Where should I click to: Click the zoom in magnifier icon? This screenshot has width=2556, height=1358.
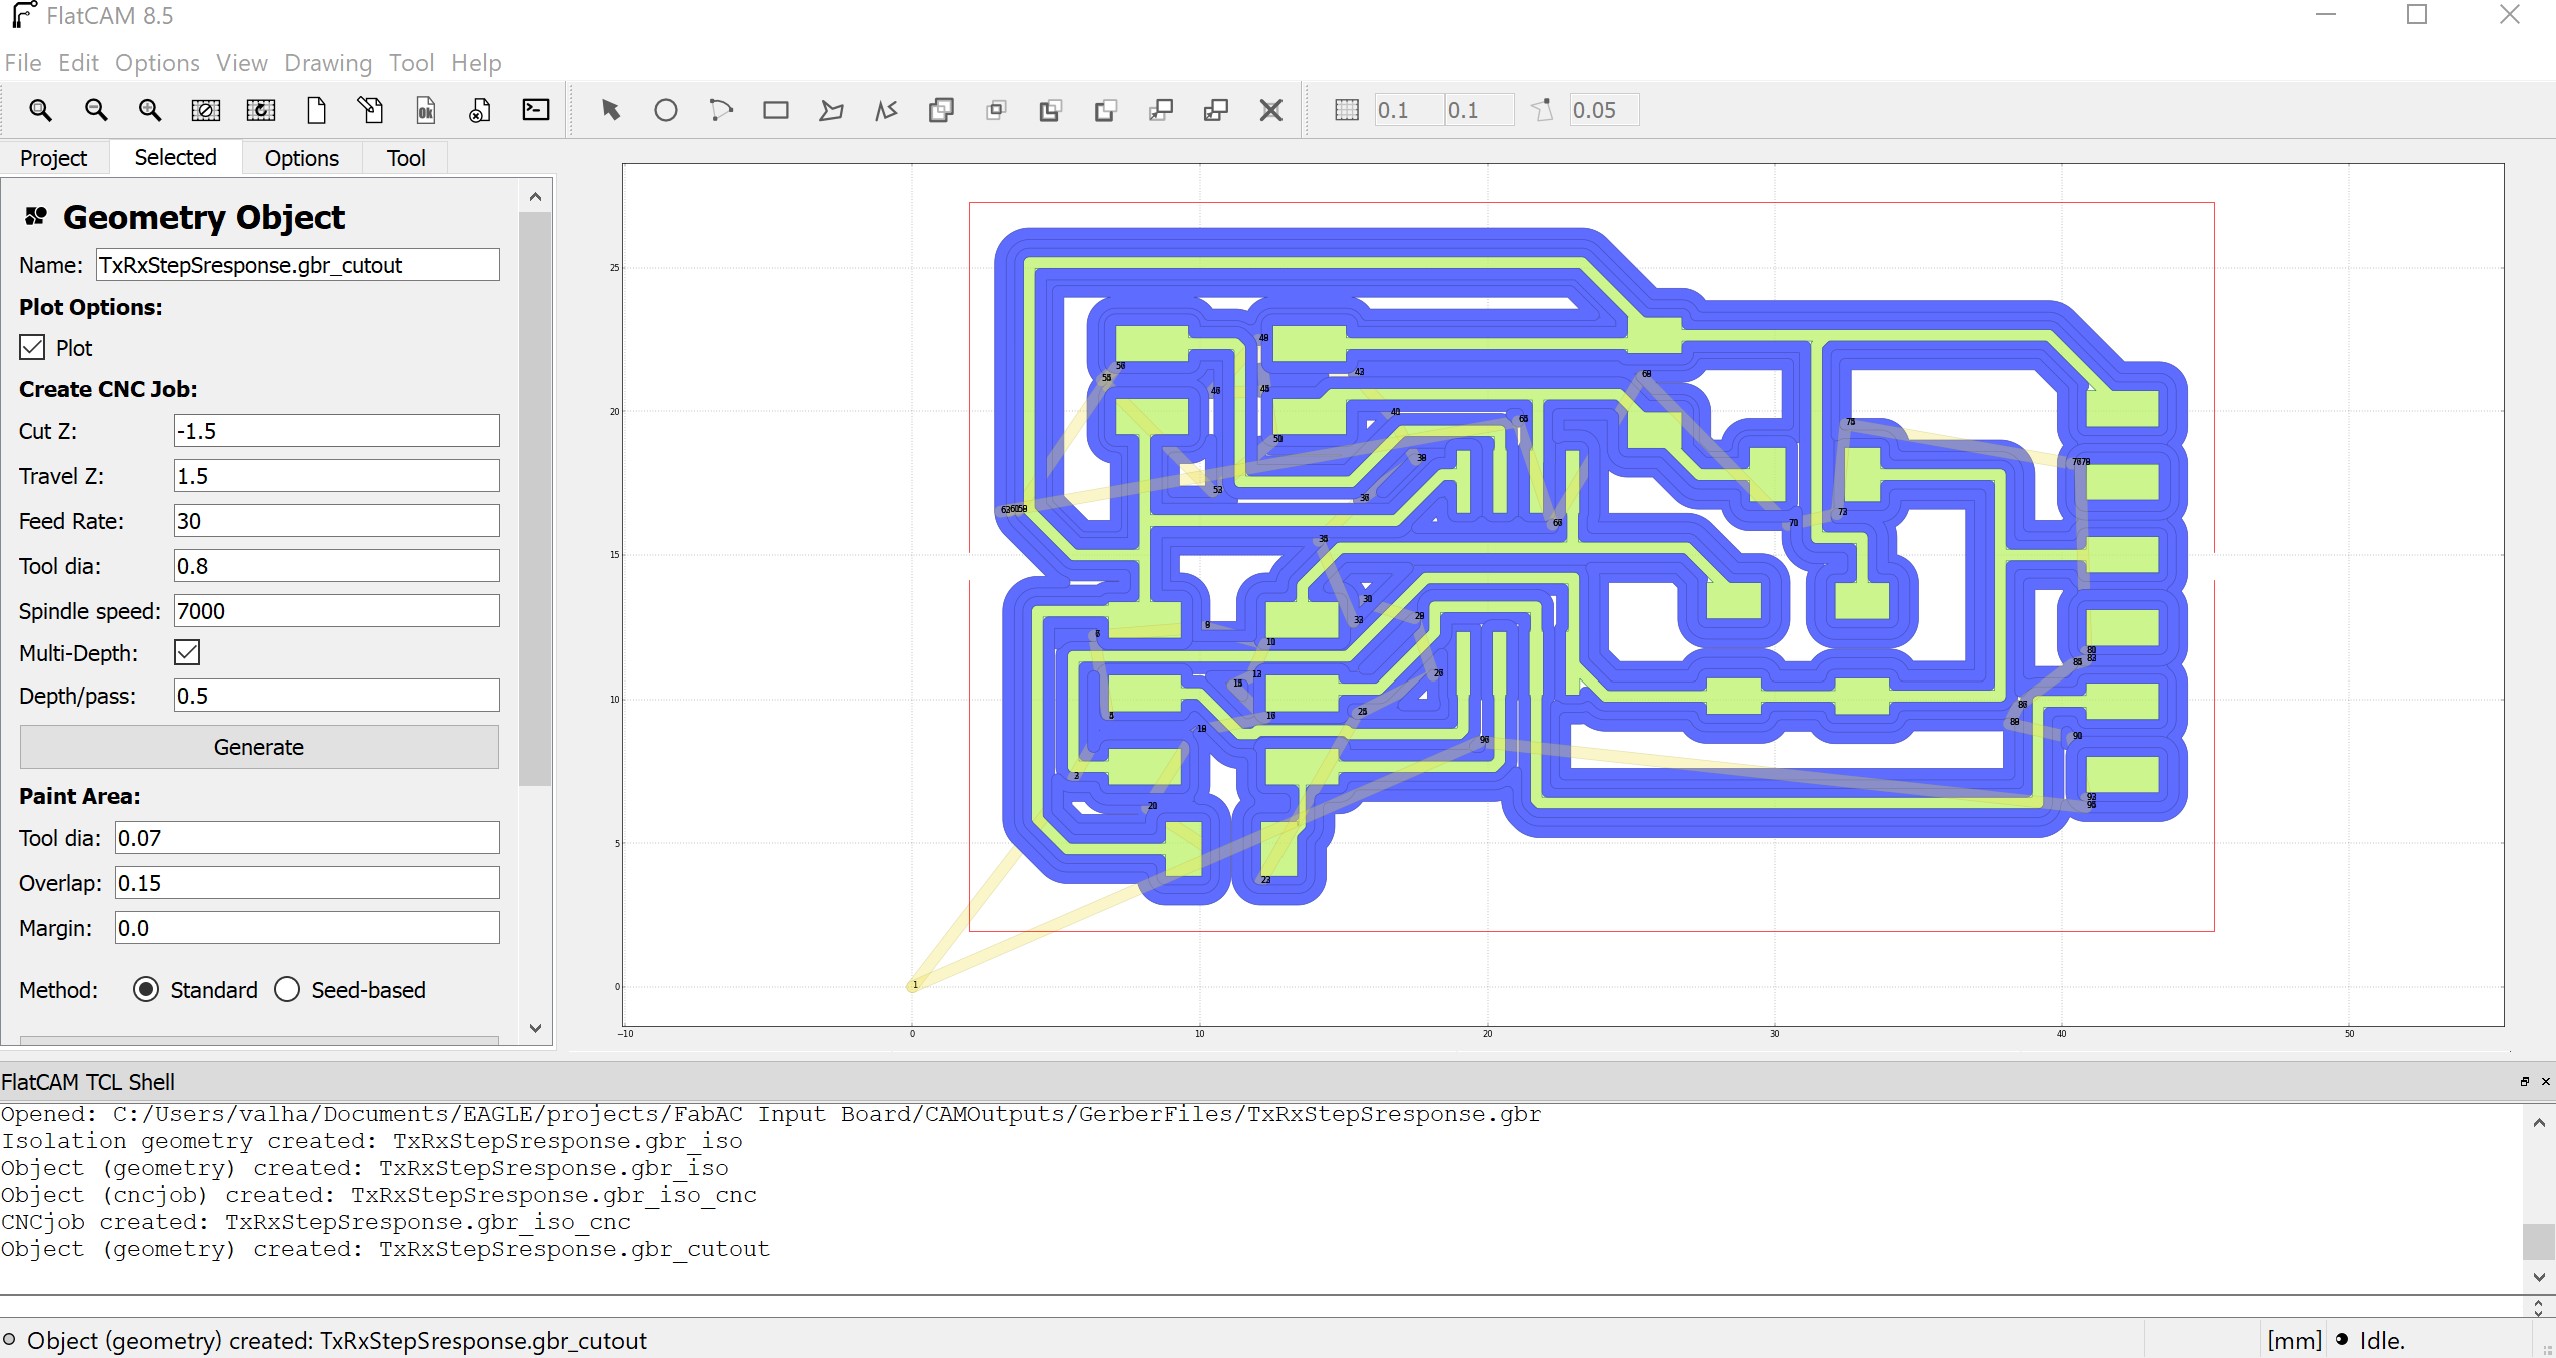(x=149, y=110)
